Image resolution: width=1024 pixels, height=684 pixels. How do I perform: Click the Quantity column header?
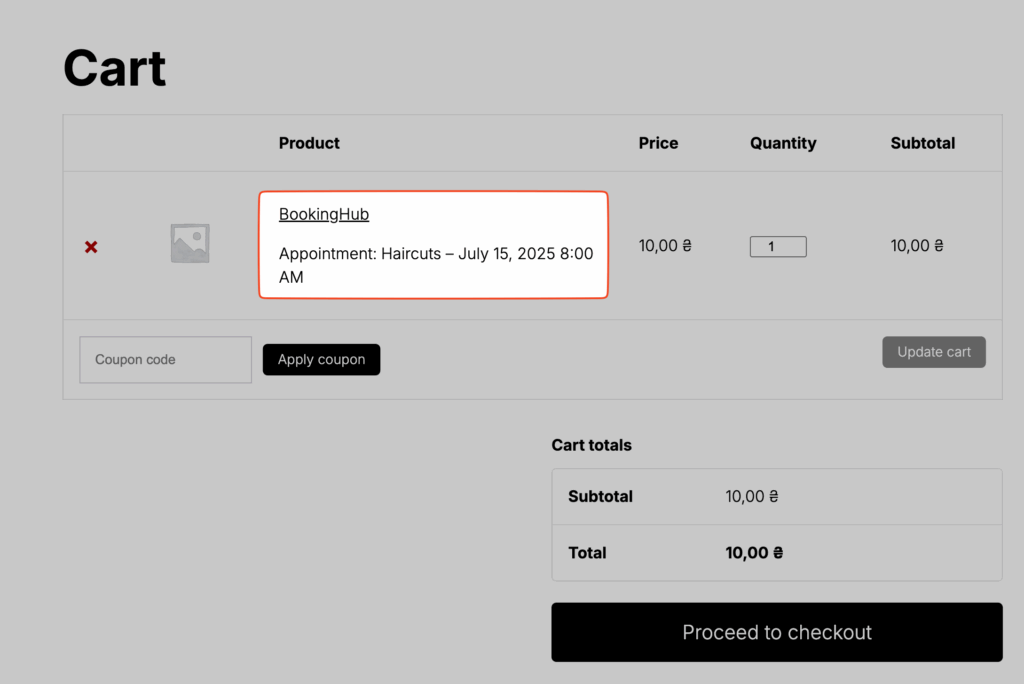point(783,143)
